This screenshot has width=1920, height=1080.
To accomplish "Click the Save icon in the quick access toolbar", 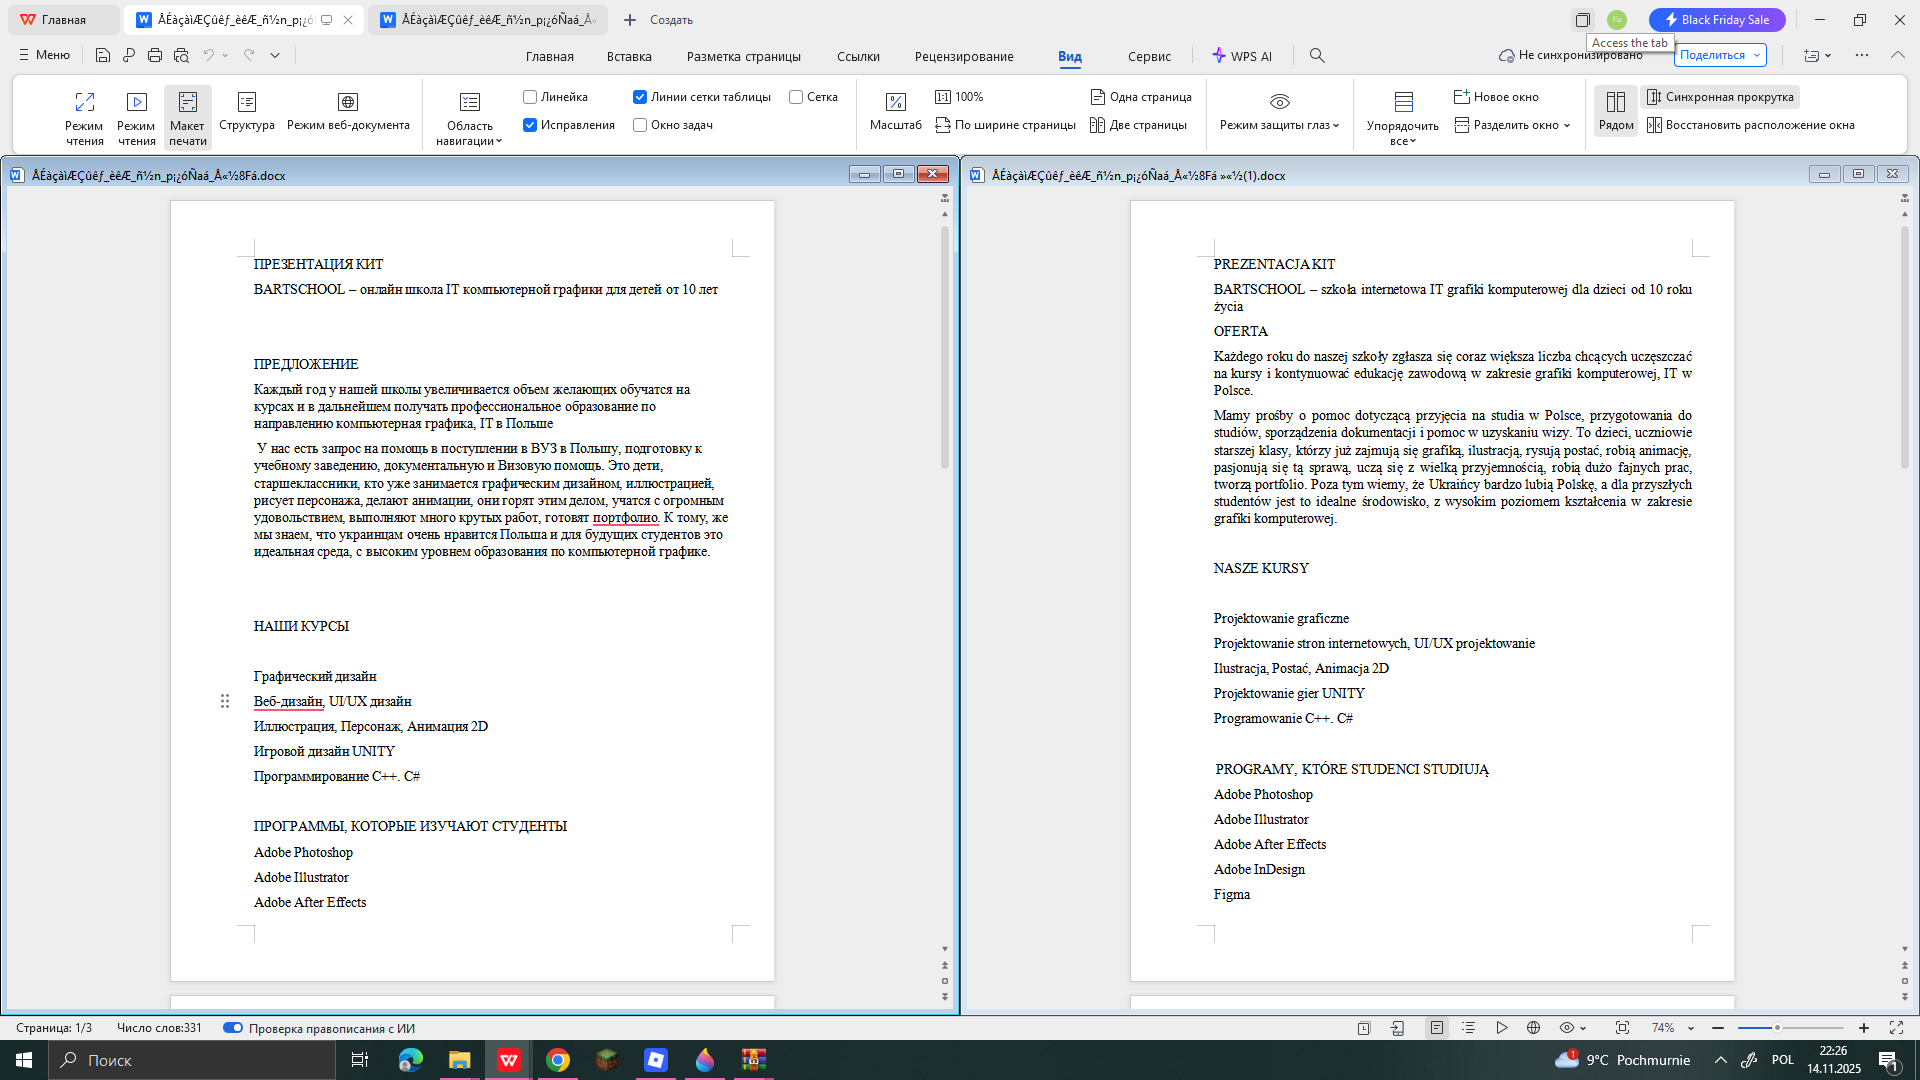I will (x=103, y=56).
